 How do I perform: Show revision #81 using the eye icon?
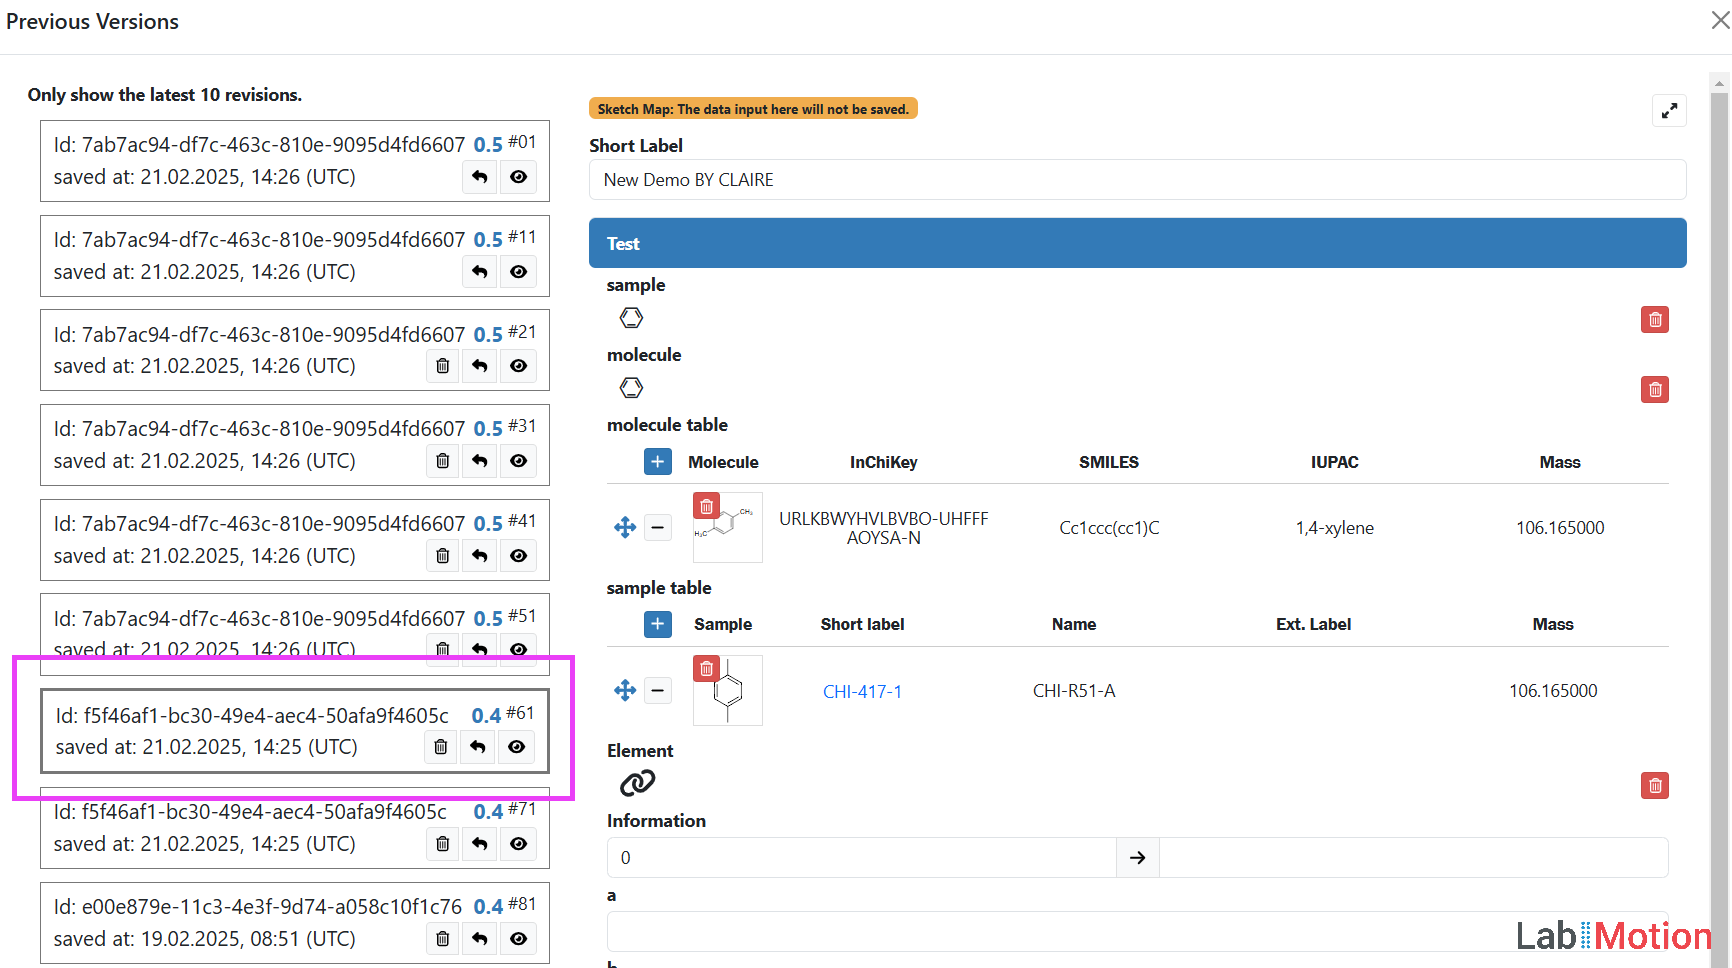[x=518, y=939]
